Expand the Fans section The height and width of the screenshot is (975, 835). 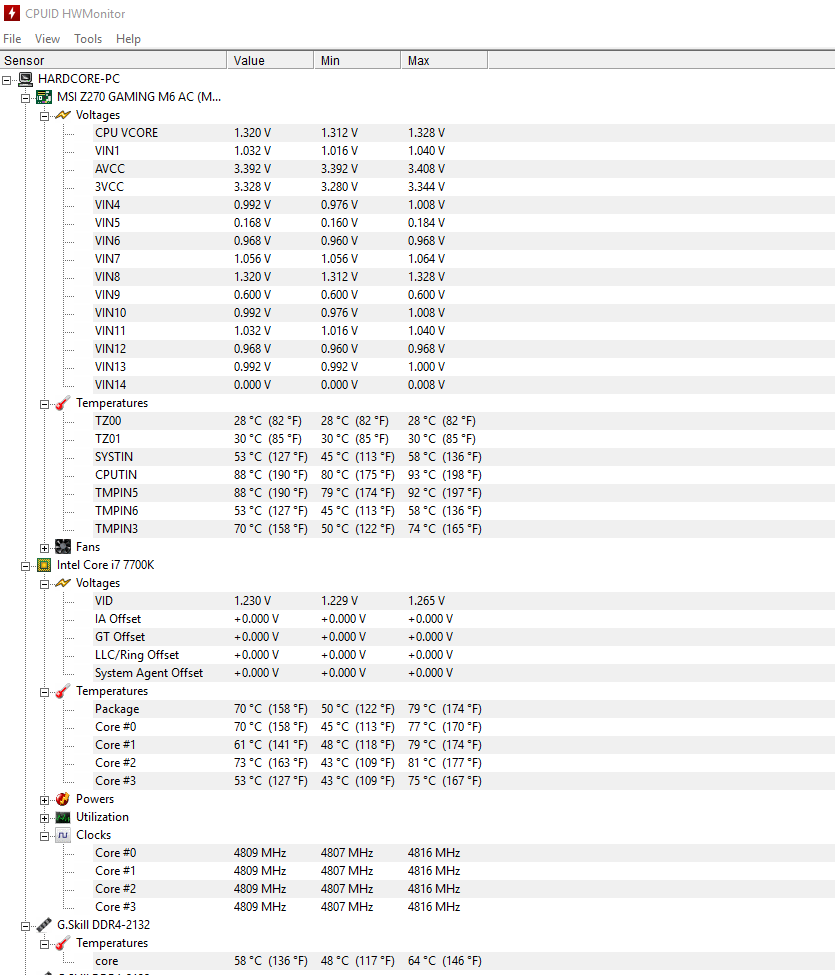pyautogui.click(x=44, y=546)
